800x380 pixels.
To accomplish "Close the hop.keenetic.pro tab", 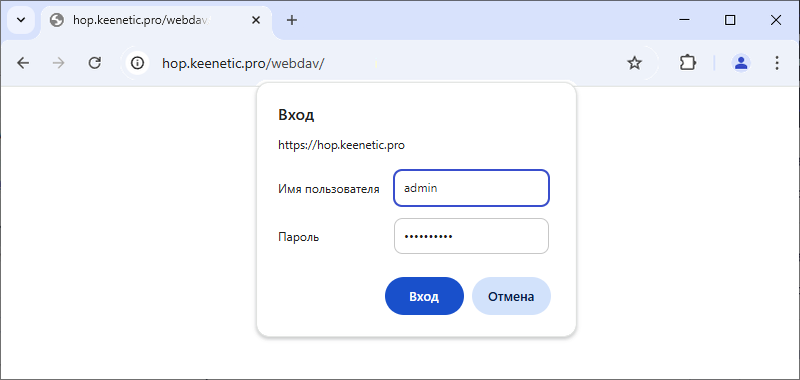I will [256, 20].
